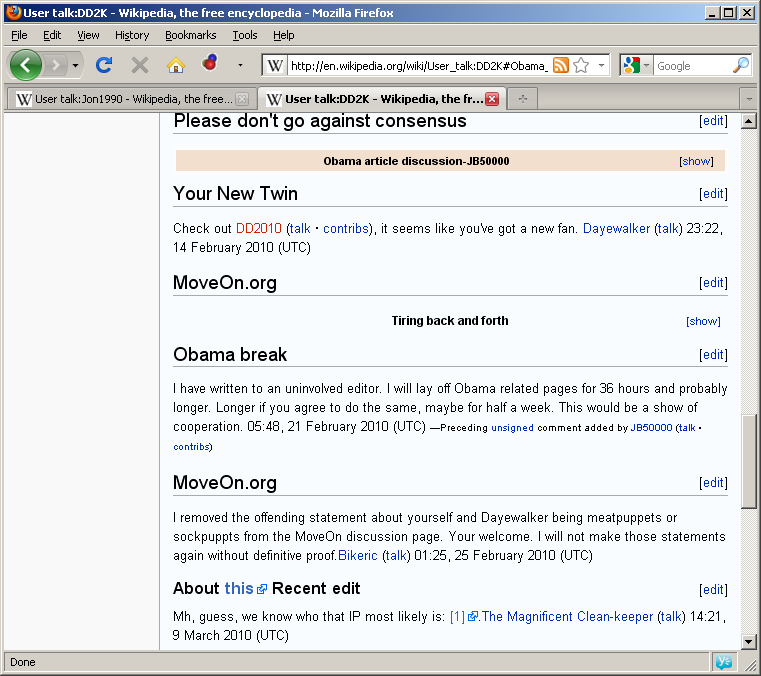Click the URL address field
This screenshot has height=676, width=761.
pos(419,66)
